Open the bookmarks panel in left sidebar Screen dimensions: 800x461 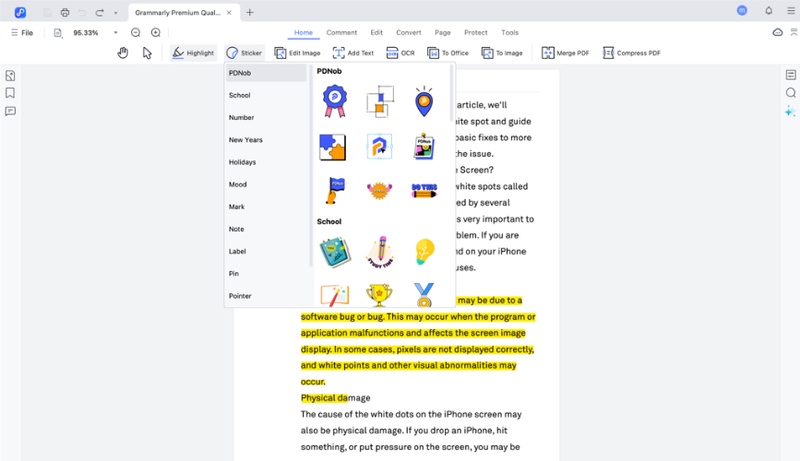(10, 93)
